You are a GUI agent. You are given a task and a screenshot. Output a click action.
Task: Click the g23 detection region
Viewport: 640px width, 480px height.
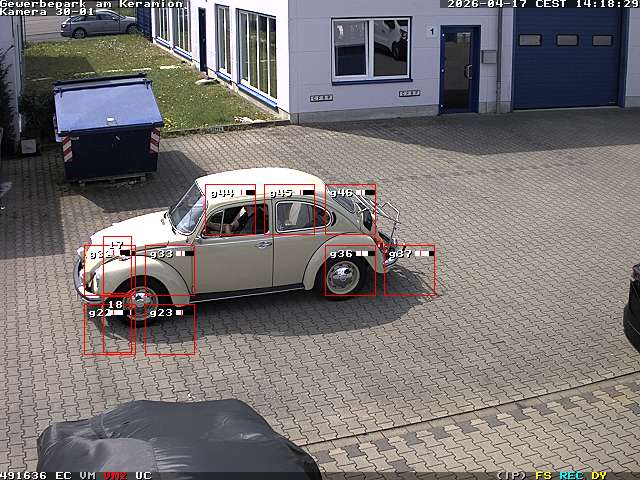click(170, 330)
